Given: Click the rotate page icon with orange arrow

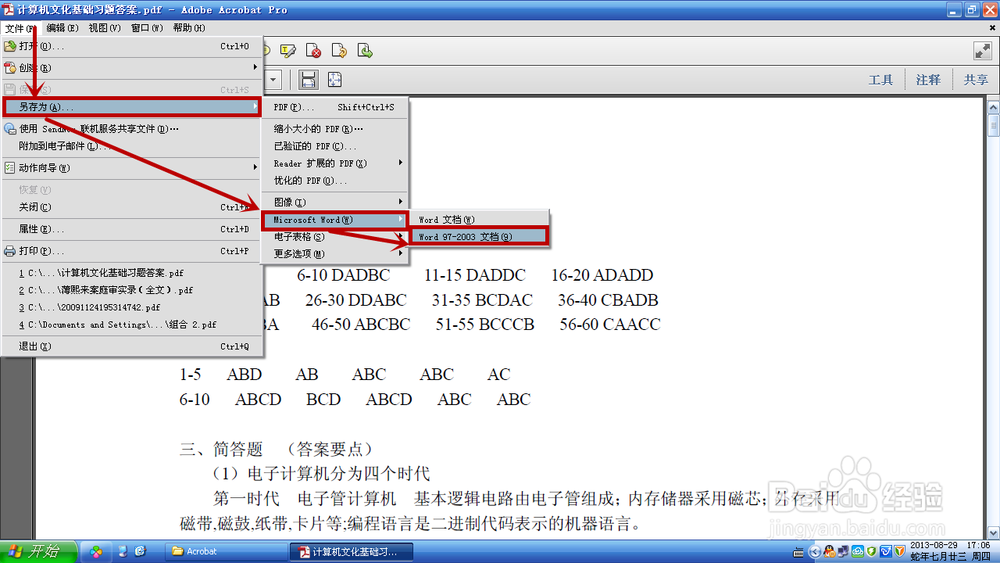Looking at the screenshot, I should tap(339, 51).
